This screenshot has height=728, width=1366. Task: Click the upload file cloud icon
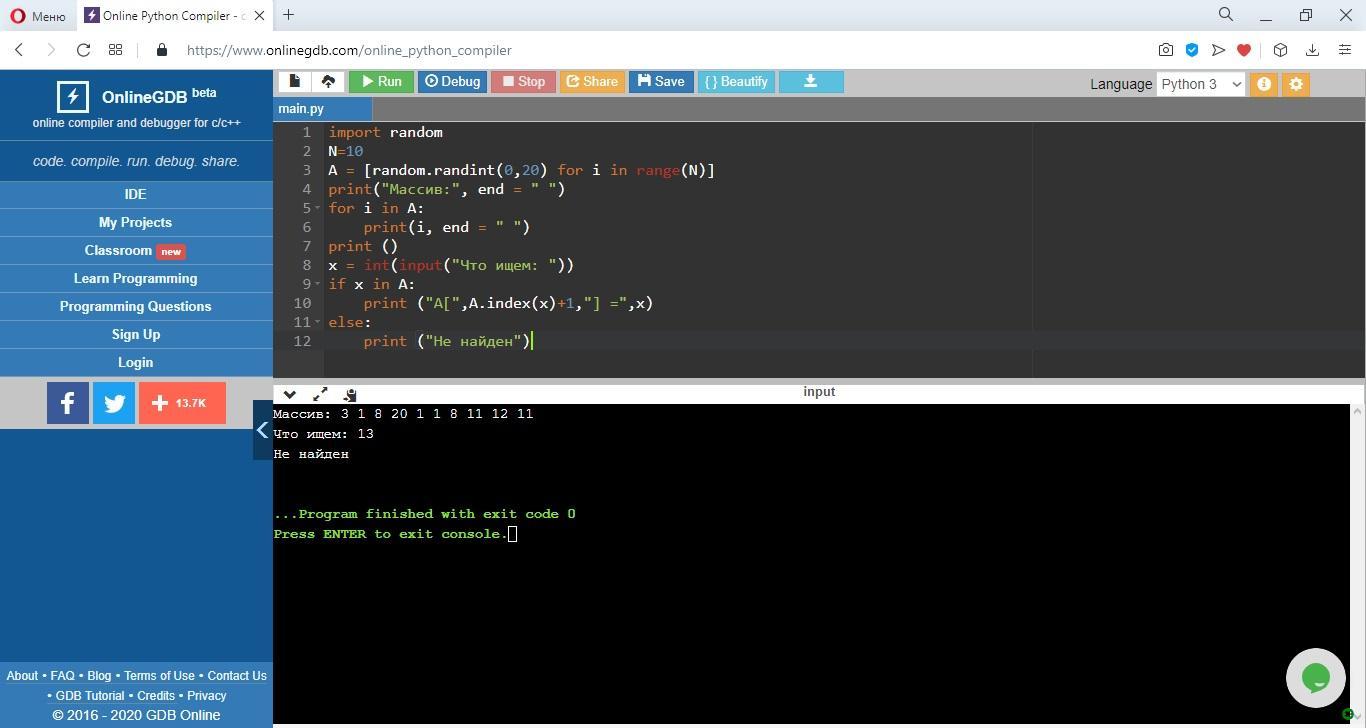328,82
